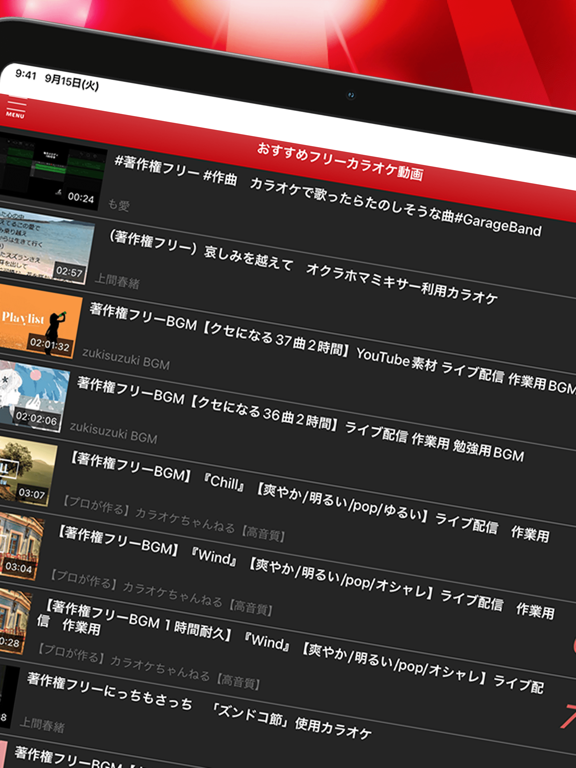Open thumbnail with 03:04 duration
The width and height of the screenshot is (576, 768).
pos(21,545)
